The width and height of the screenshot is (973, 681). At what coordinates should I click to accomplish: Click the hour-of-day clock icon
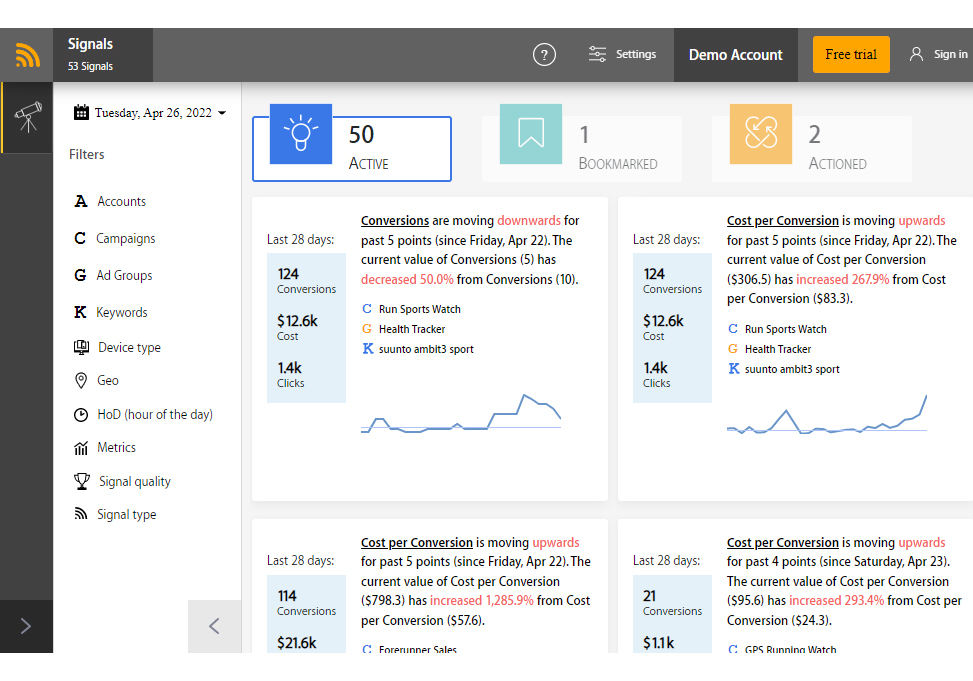(81, 415)
